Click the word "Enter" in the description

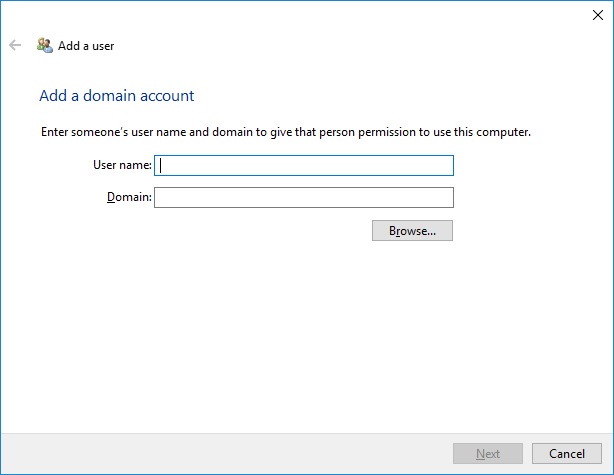point(54,132)
